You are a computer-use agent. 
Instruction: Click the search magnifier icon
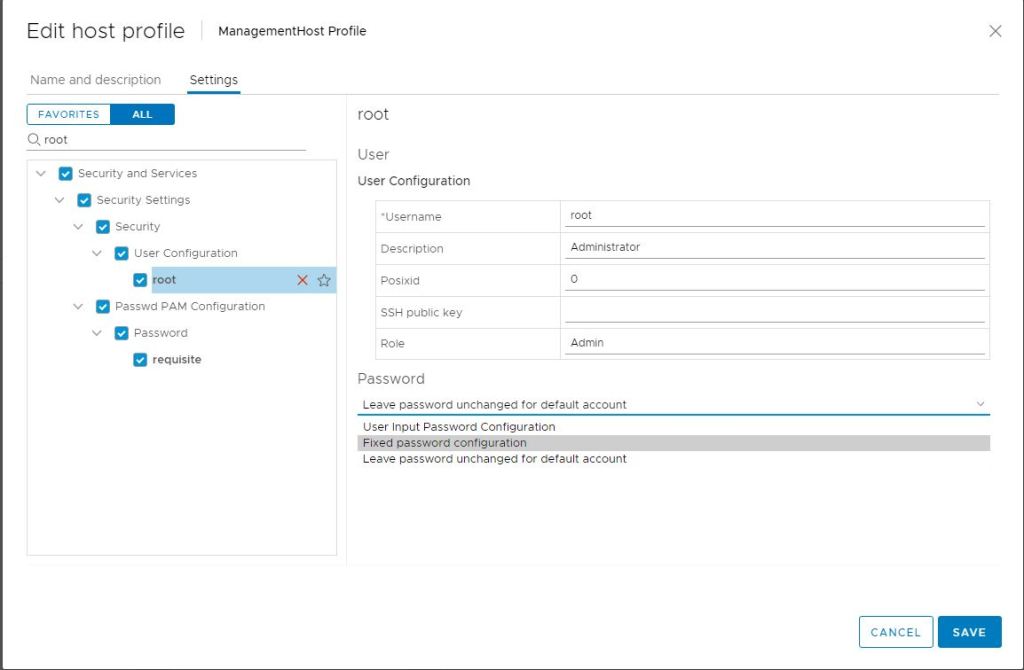[34, 140]
